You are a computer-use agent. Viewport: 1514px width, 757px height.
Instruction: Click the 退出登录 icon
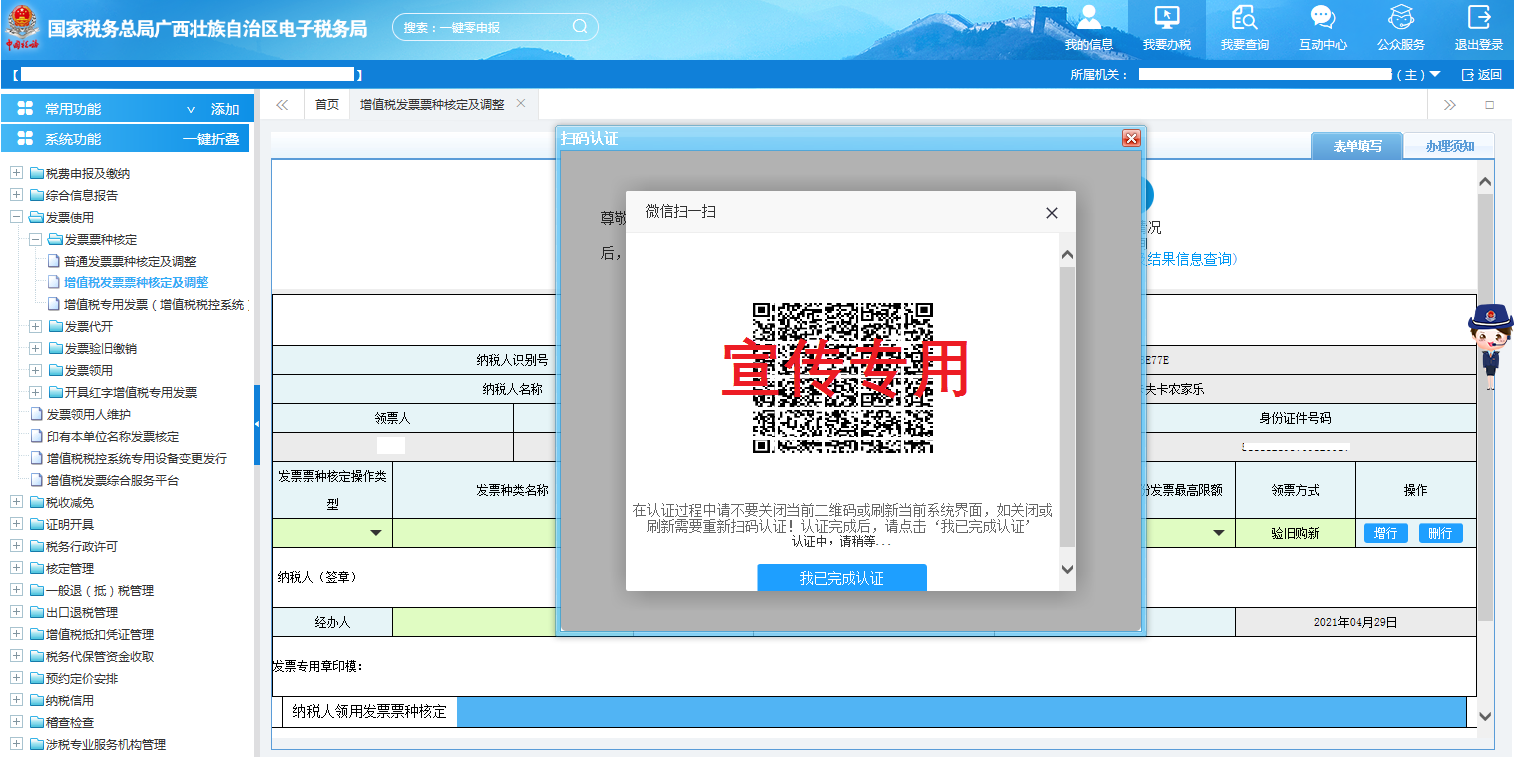point(1478,19)
